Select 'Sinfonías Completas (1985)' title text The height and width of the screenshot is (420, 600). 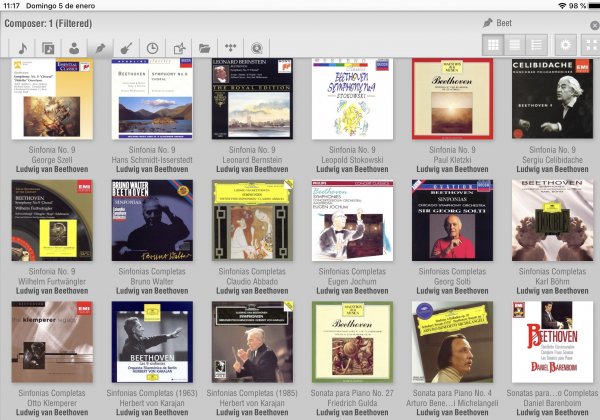click(x=252, y=393)
